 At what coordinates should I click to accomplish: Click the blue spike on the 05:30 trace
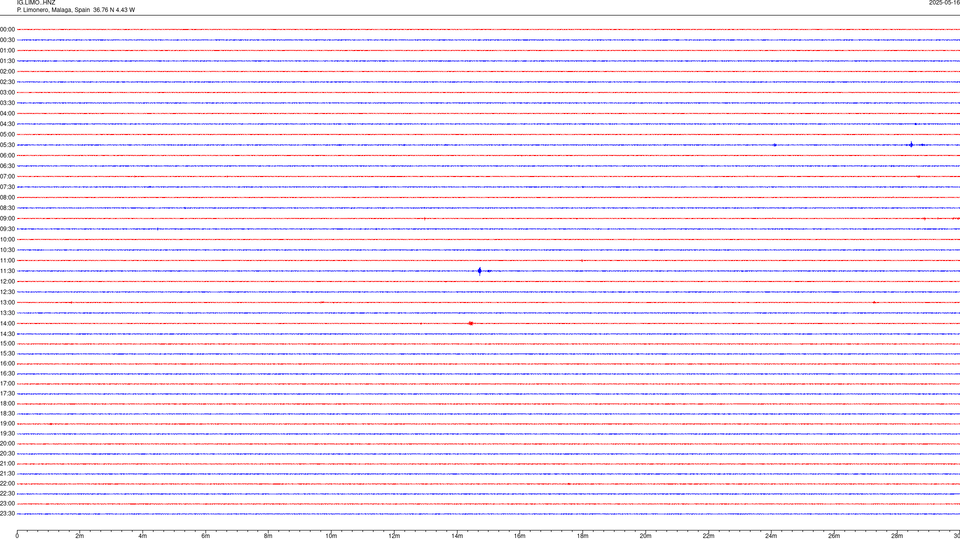pyautogui.click(x=911, y=145)
